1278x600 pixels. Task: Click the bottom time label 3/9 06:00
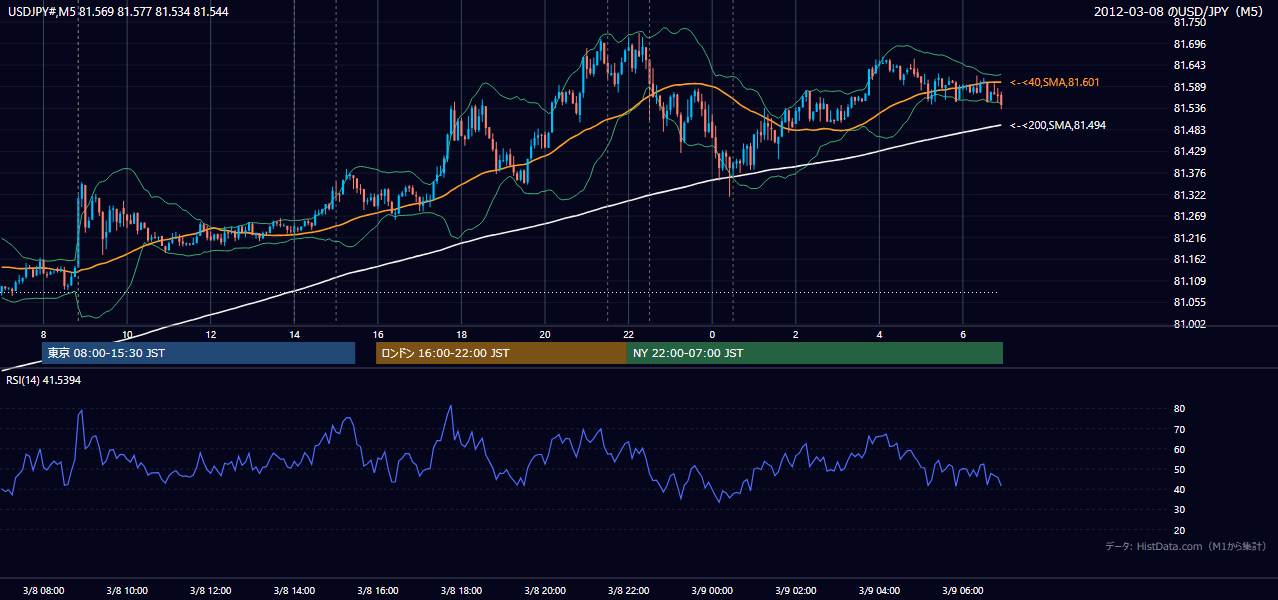(x=963, y=590)
